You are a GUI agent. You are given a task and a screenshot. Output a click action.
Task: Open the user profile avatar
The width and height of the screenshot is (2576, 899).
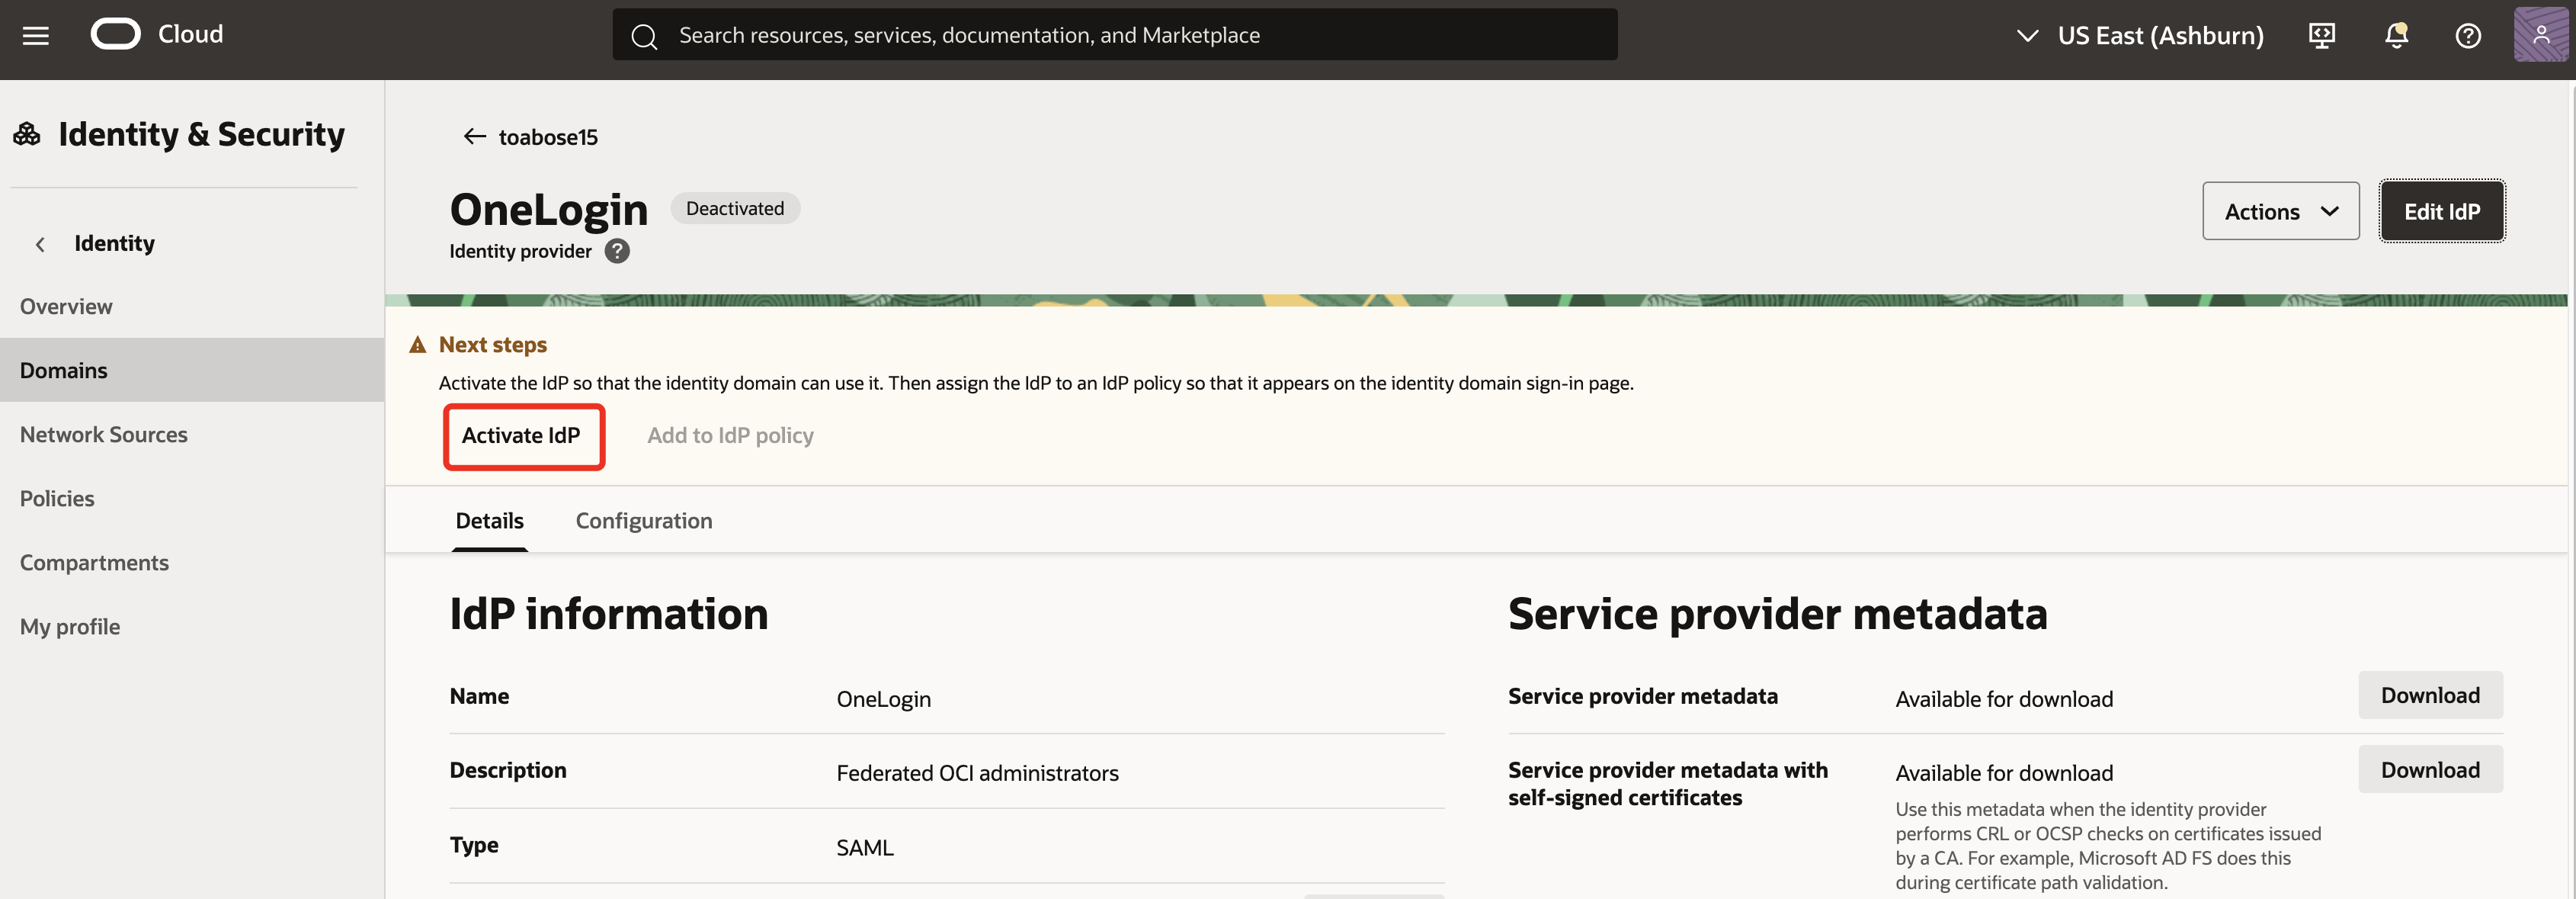click(2542, 34)
